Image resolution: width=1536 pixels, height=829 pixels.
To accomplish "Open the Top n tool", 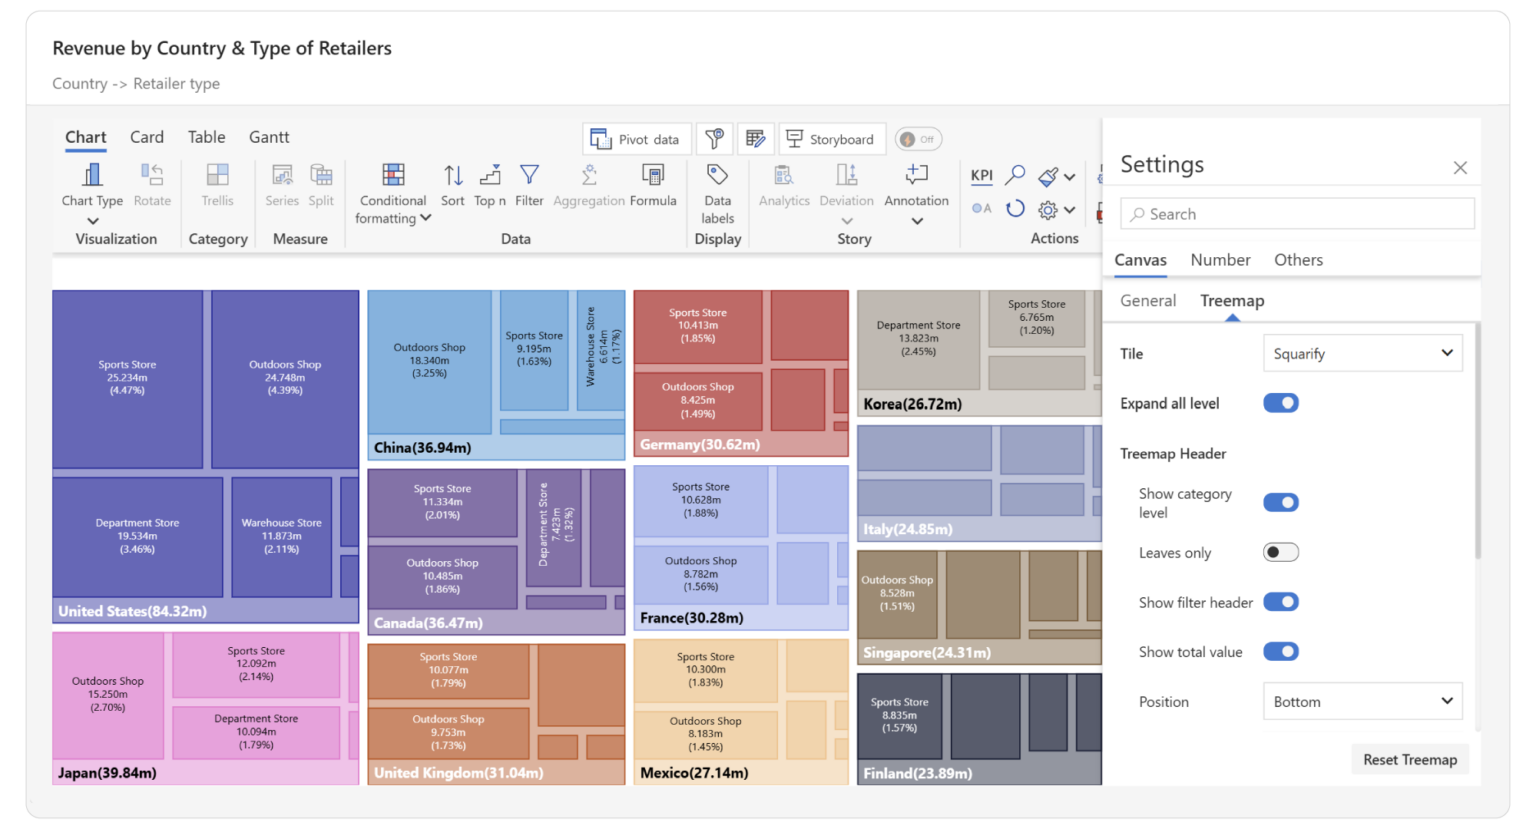I will point(489,185).
